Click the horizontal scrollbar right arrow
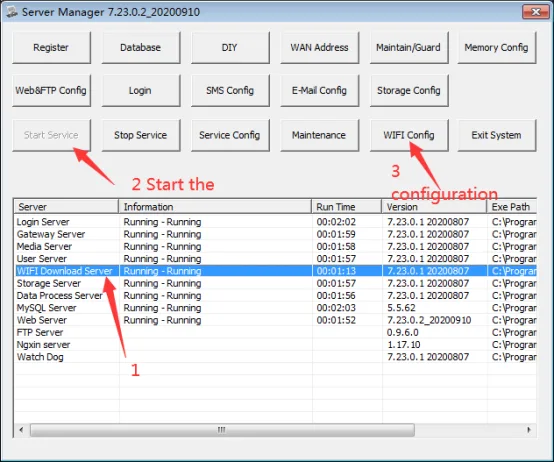Viewport: 554px width, 462px height. tap(529, 430)
